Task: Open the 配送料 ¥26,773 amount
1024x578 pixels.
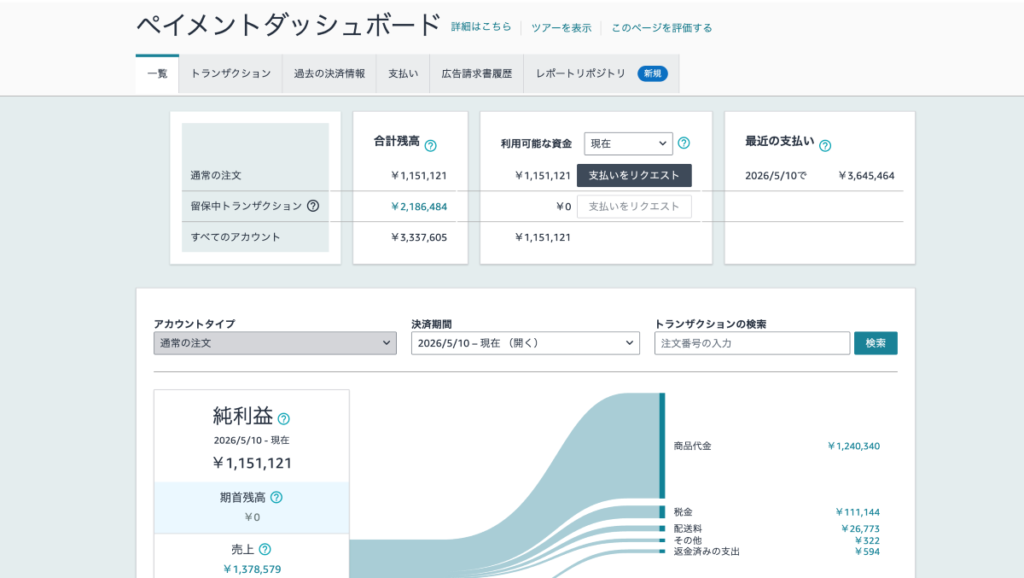Action: pos(860,528)
